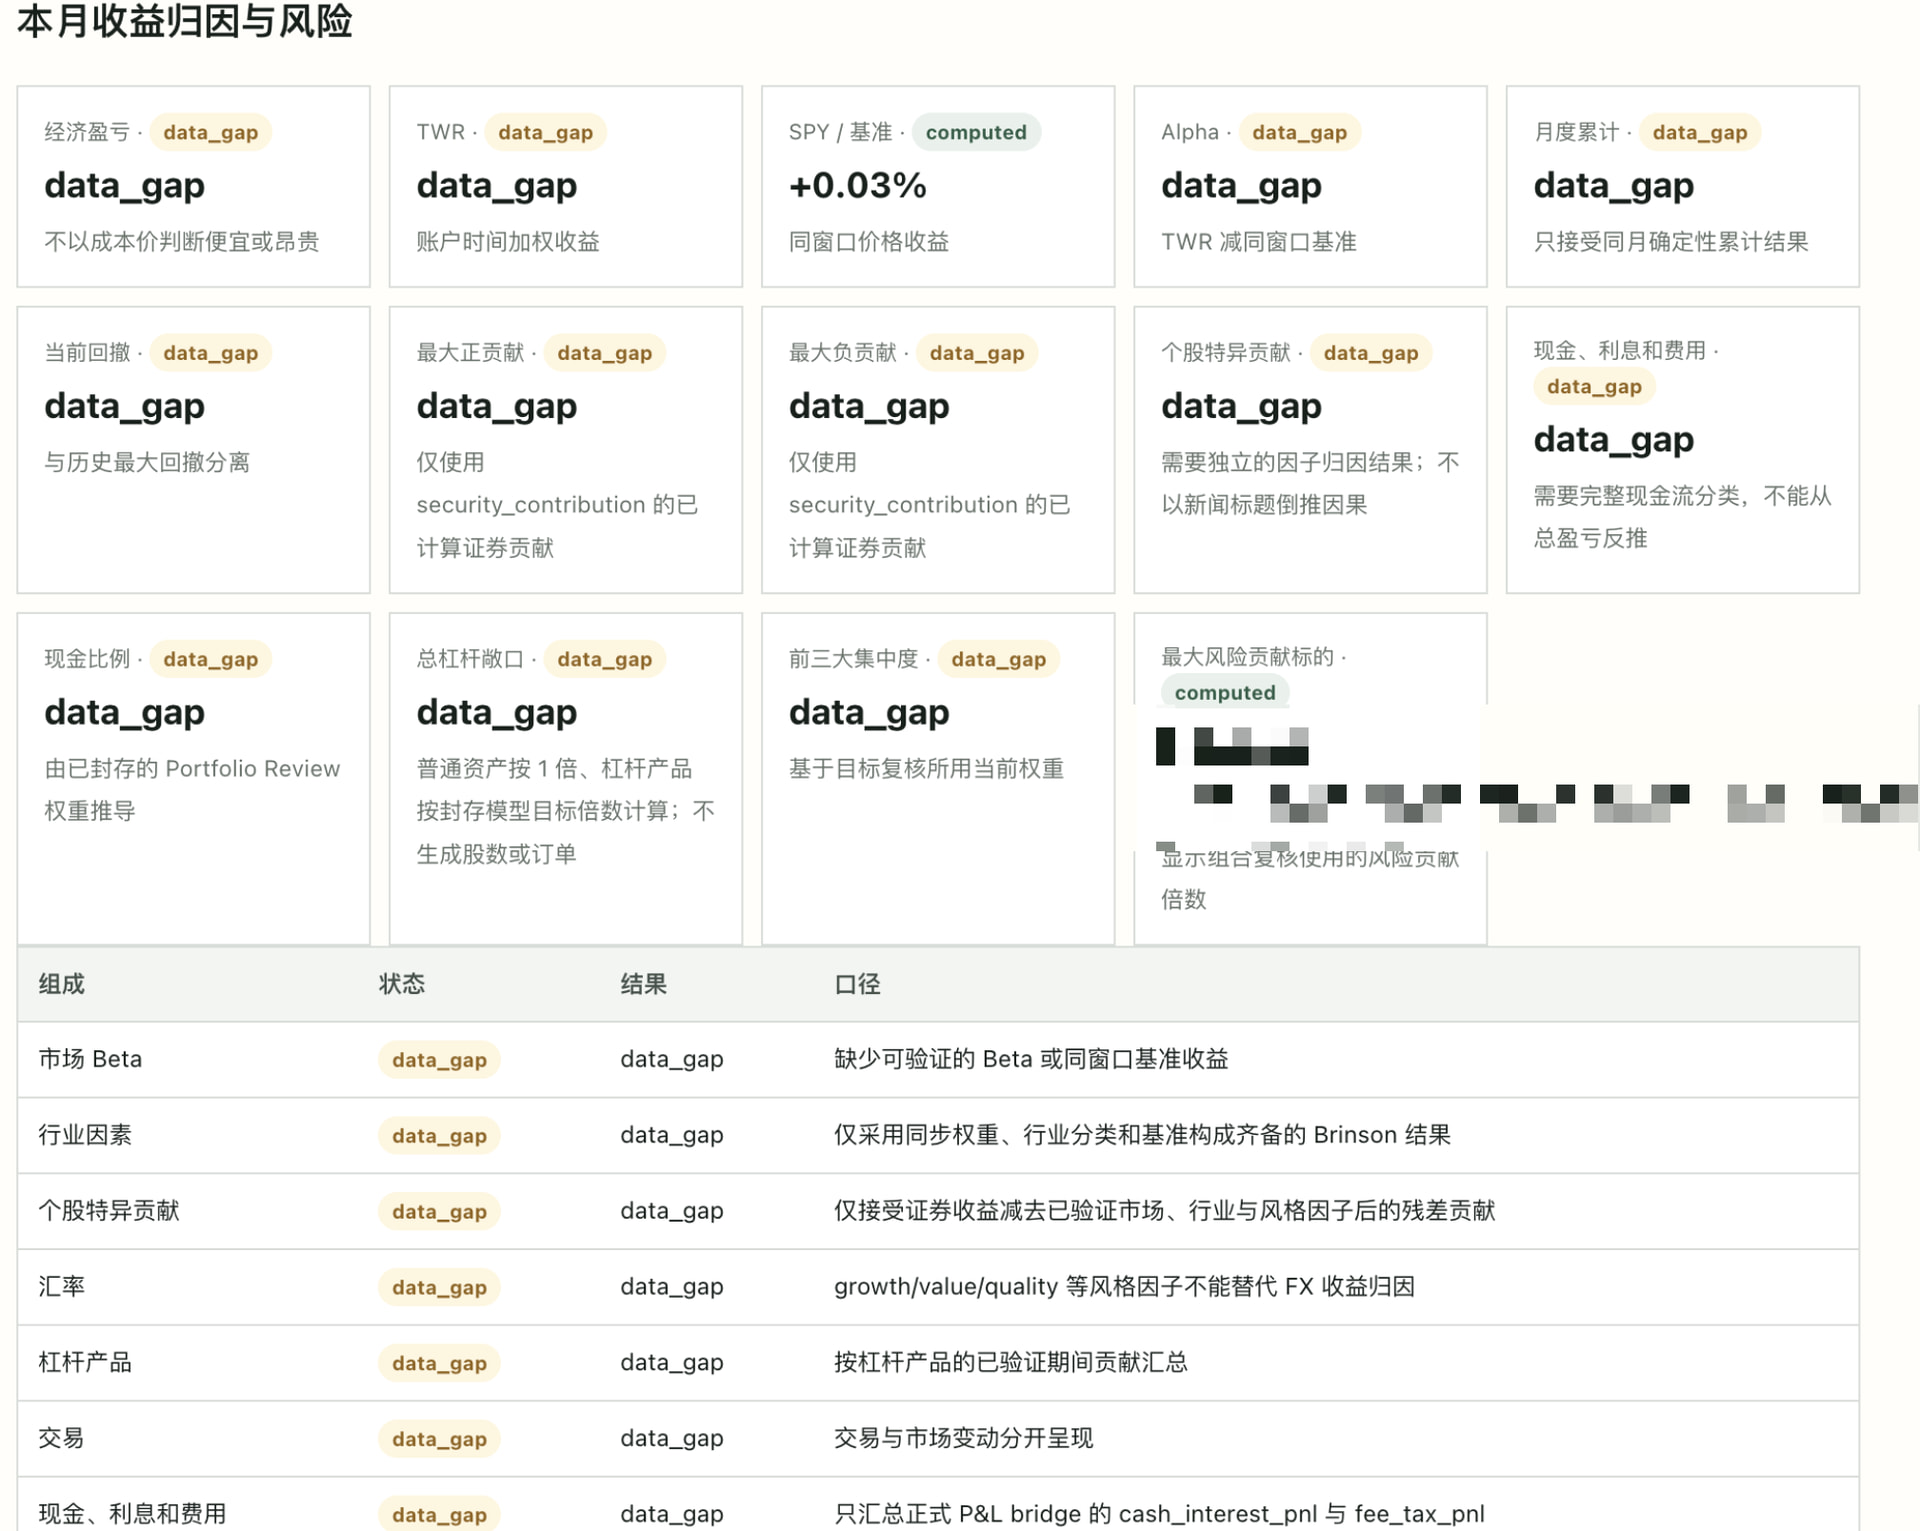The height and width of the screenshot is (1531, 1920).
Task: Click the 本月收益归因与风险 heading
Action: tap(184, 21)
